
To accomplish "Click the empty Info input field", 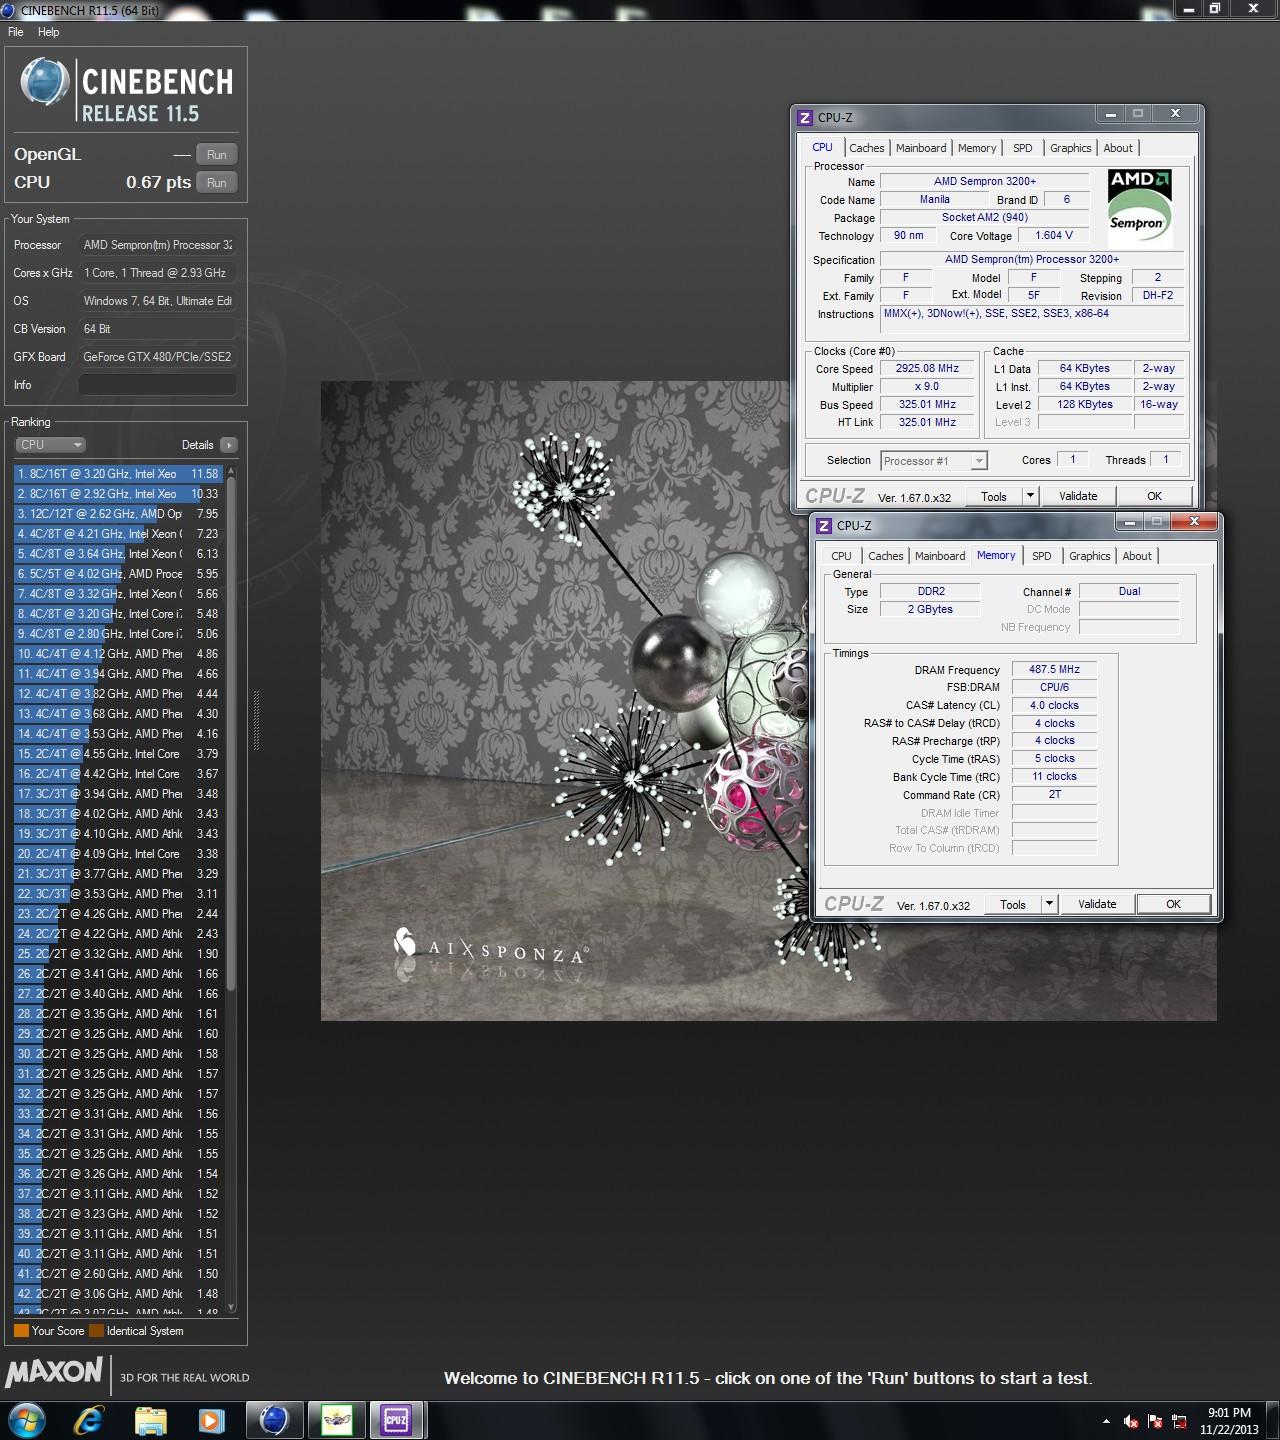I will click(x=158, y=385).
